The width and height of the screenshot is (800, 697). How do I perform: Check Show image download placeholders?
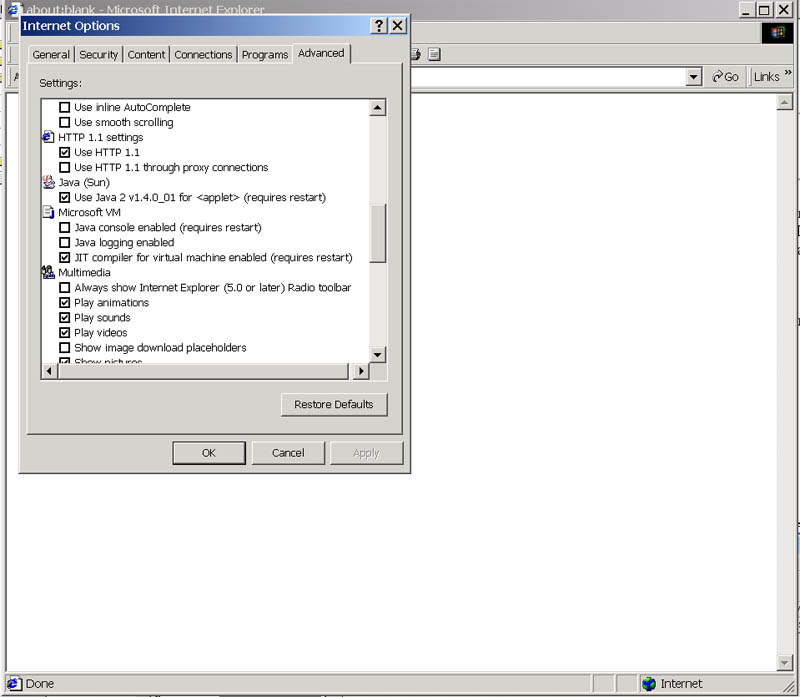coord(65,348)
